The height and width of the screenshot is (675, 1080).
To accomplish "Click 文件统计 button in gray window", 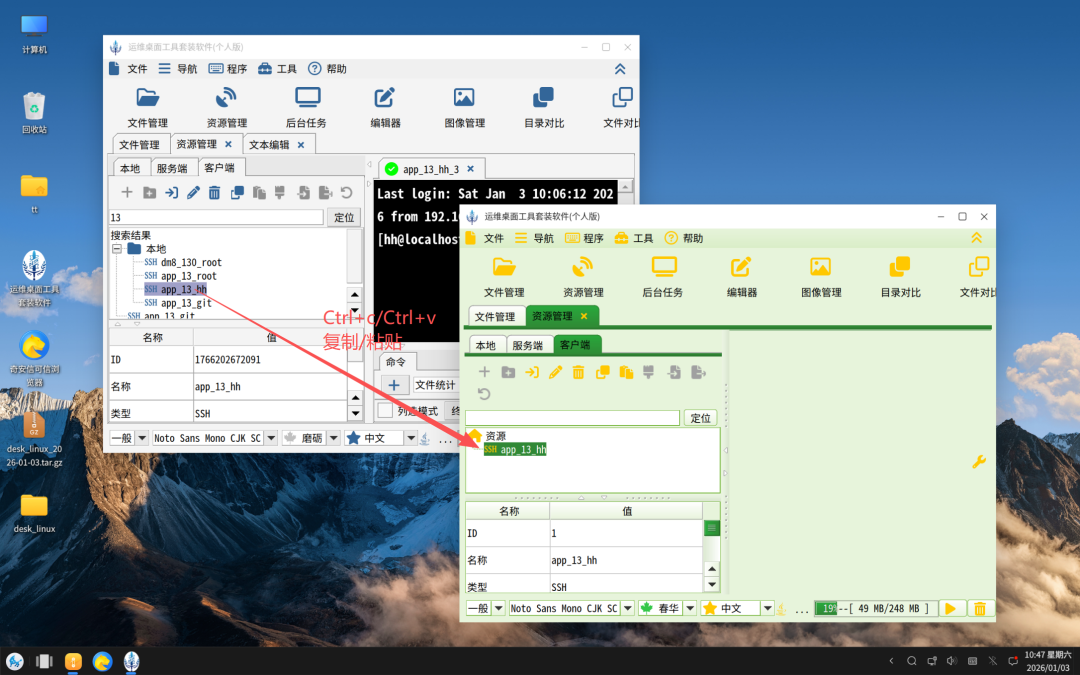I will (435, 385).
